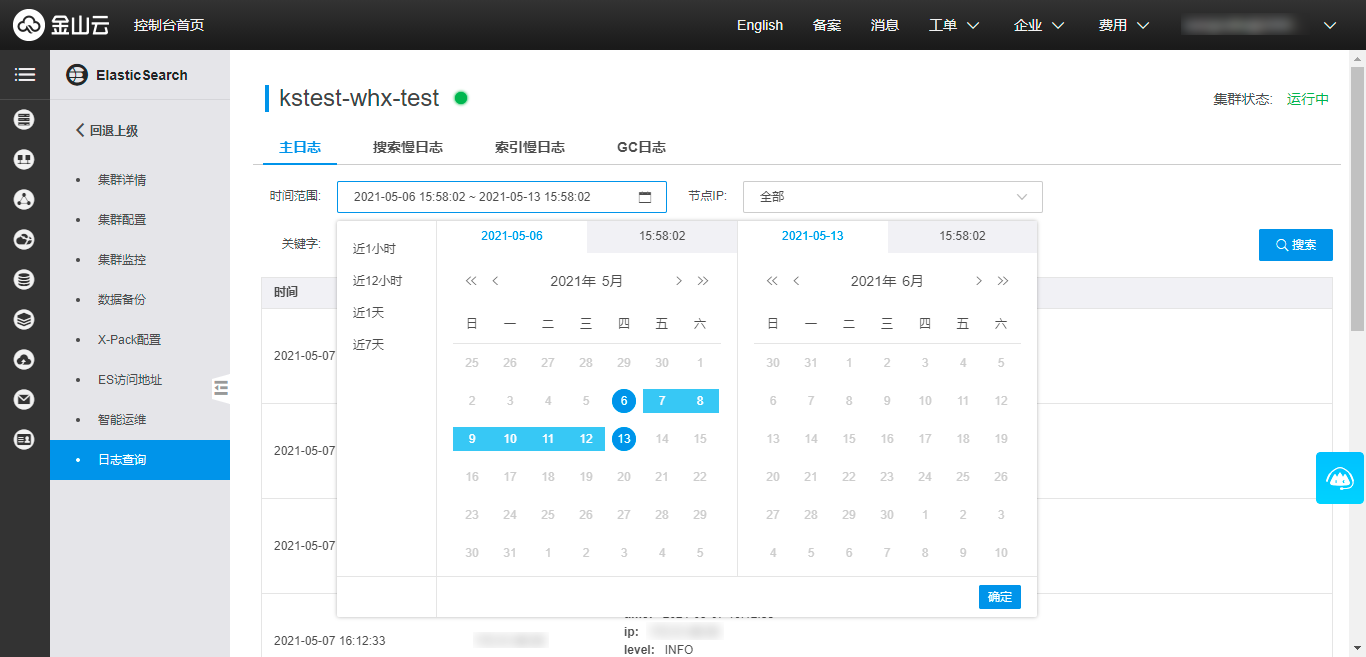Click the layers stack icon in left rail
The height and width of the screenshot is (657, 1366).
click(x=24, y=320)
